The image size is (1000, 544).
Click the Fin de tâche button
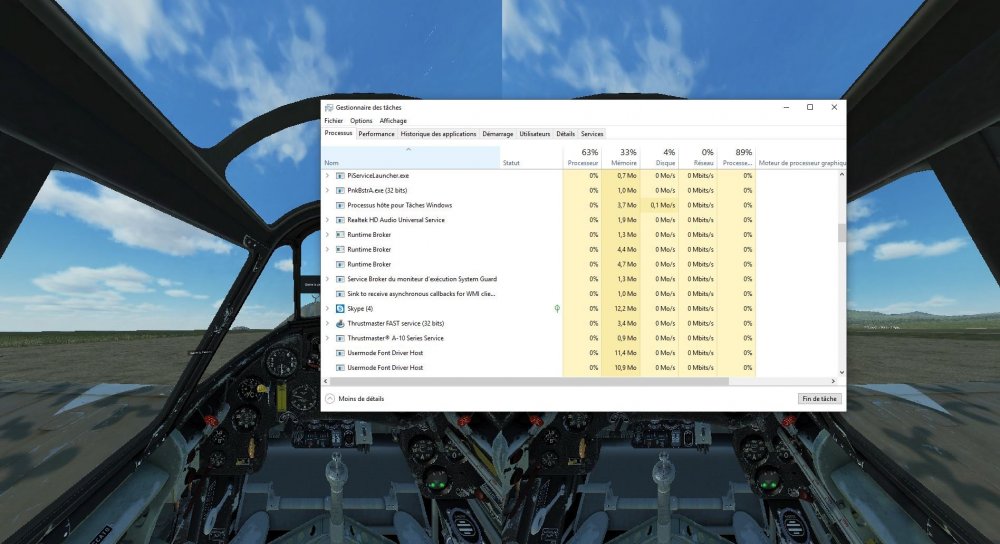point(820,399)
